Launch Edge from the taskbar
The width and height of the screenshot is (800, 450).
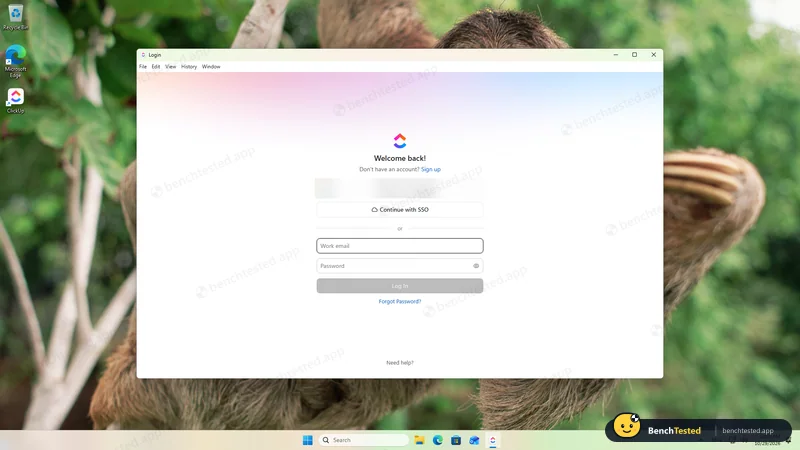point(438,440)
